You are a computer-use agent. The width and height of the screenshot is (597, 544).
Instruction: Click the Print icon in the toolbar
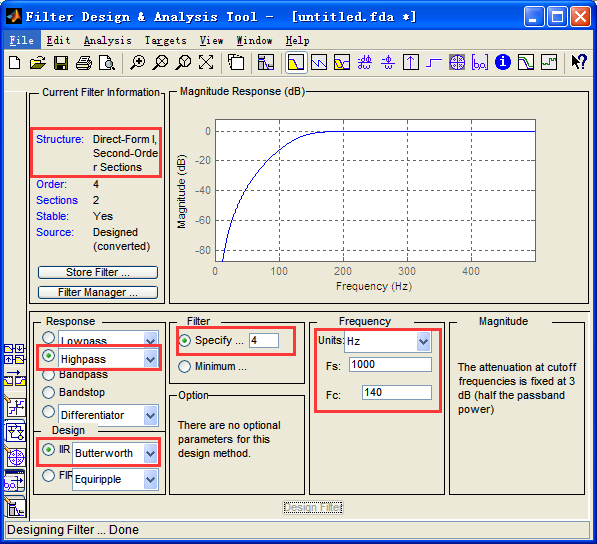(x=84, y=62)
